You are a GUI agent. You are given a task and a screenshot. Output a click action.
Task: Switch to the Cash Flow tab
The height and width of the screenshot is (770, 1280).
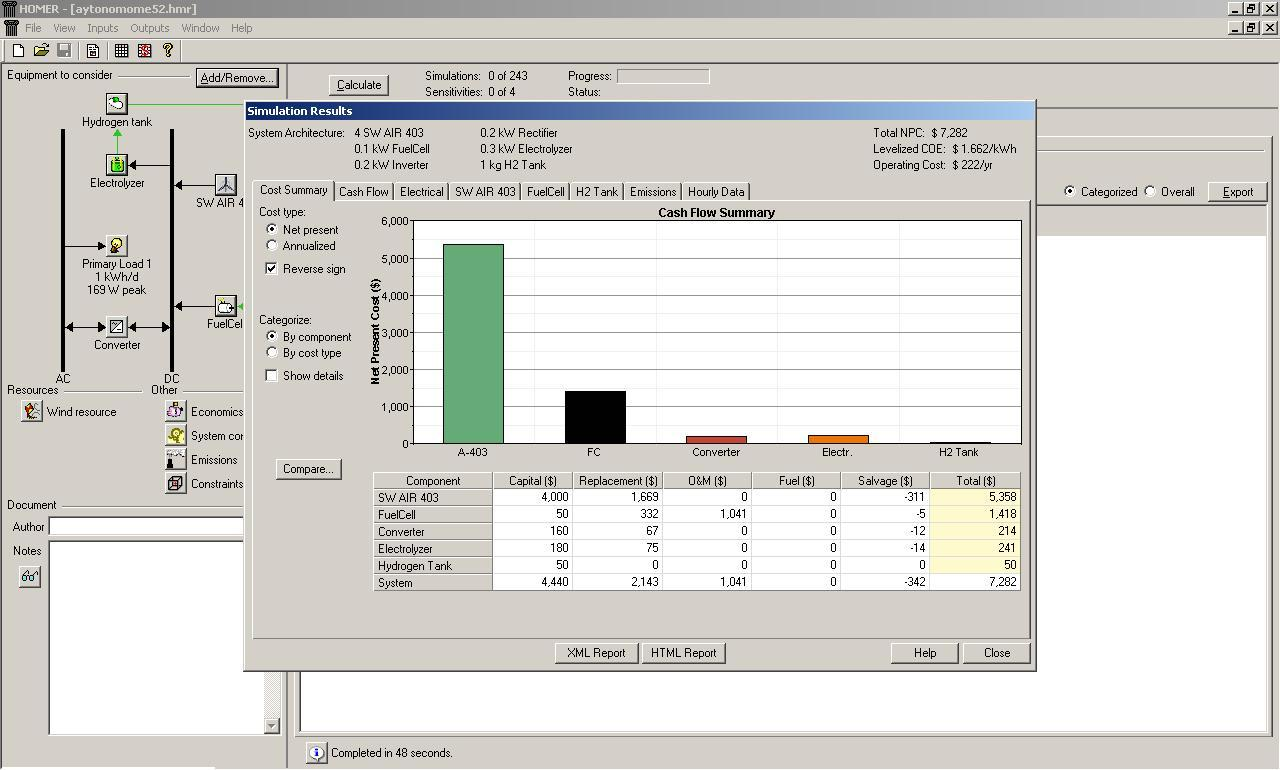(364, 191)
